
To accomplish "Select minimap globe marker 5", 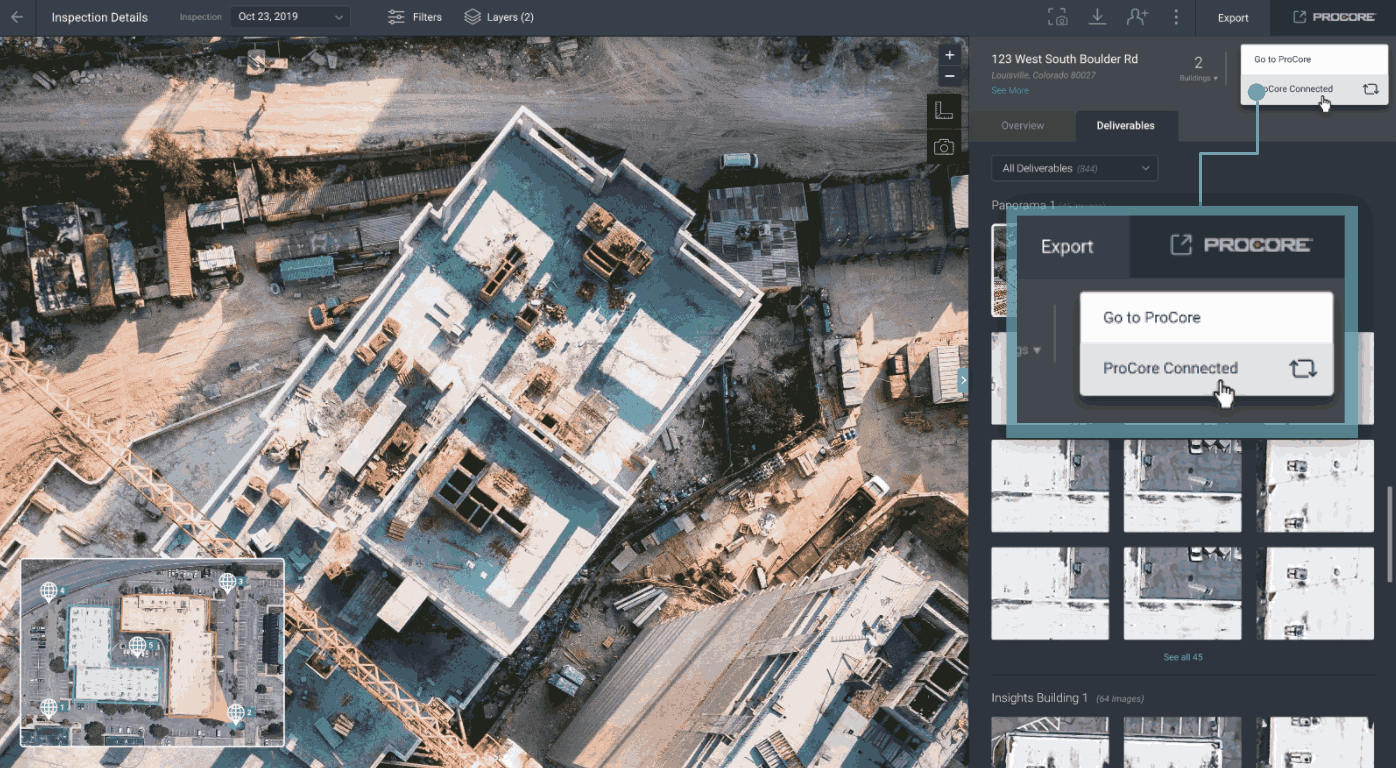I will 139,646.
